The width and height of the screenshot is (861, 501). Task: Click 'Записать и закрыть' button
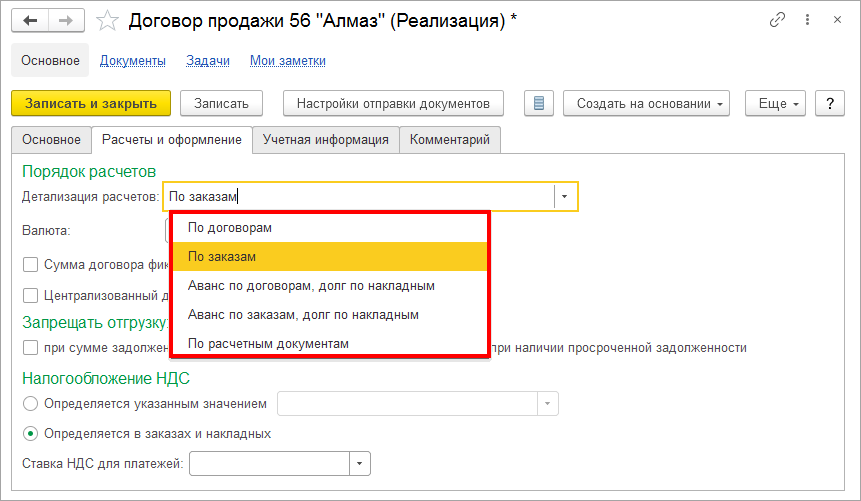pos(91,103)
